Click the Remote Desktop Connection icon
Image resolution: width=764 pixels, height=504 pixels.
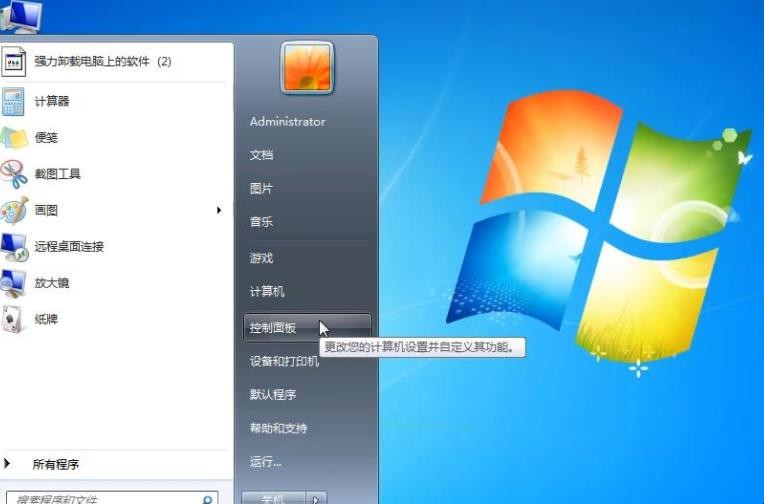click(x=14, y=247)
